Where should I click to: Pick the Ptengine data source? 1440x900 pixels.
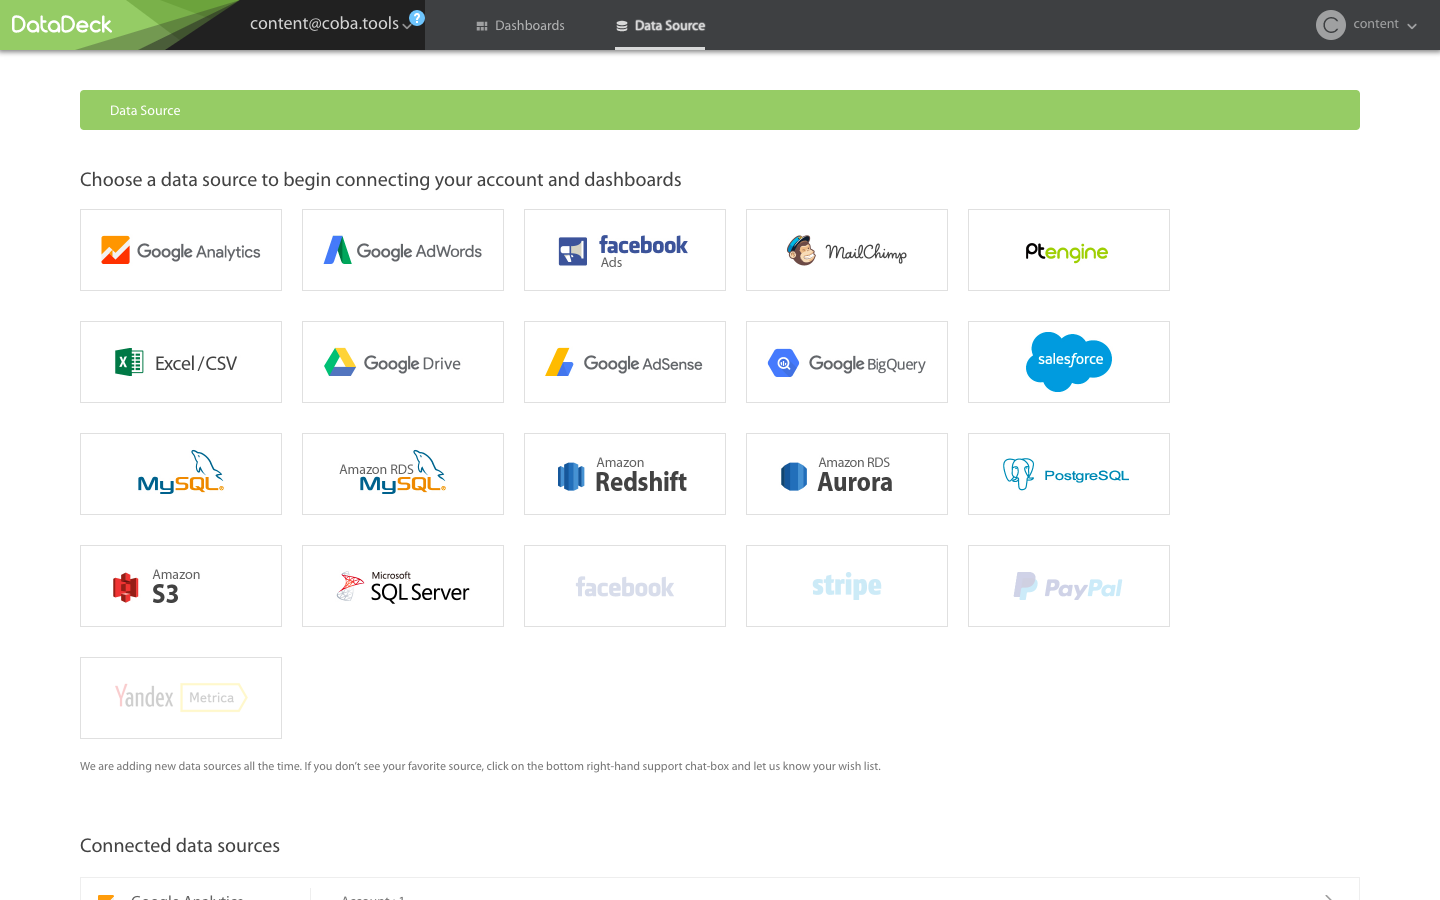point(1069,250)
